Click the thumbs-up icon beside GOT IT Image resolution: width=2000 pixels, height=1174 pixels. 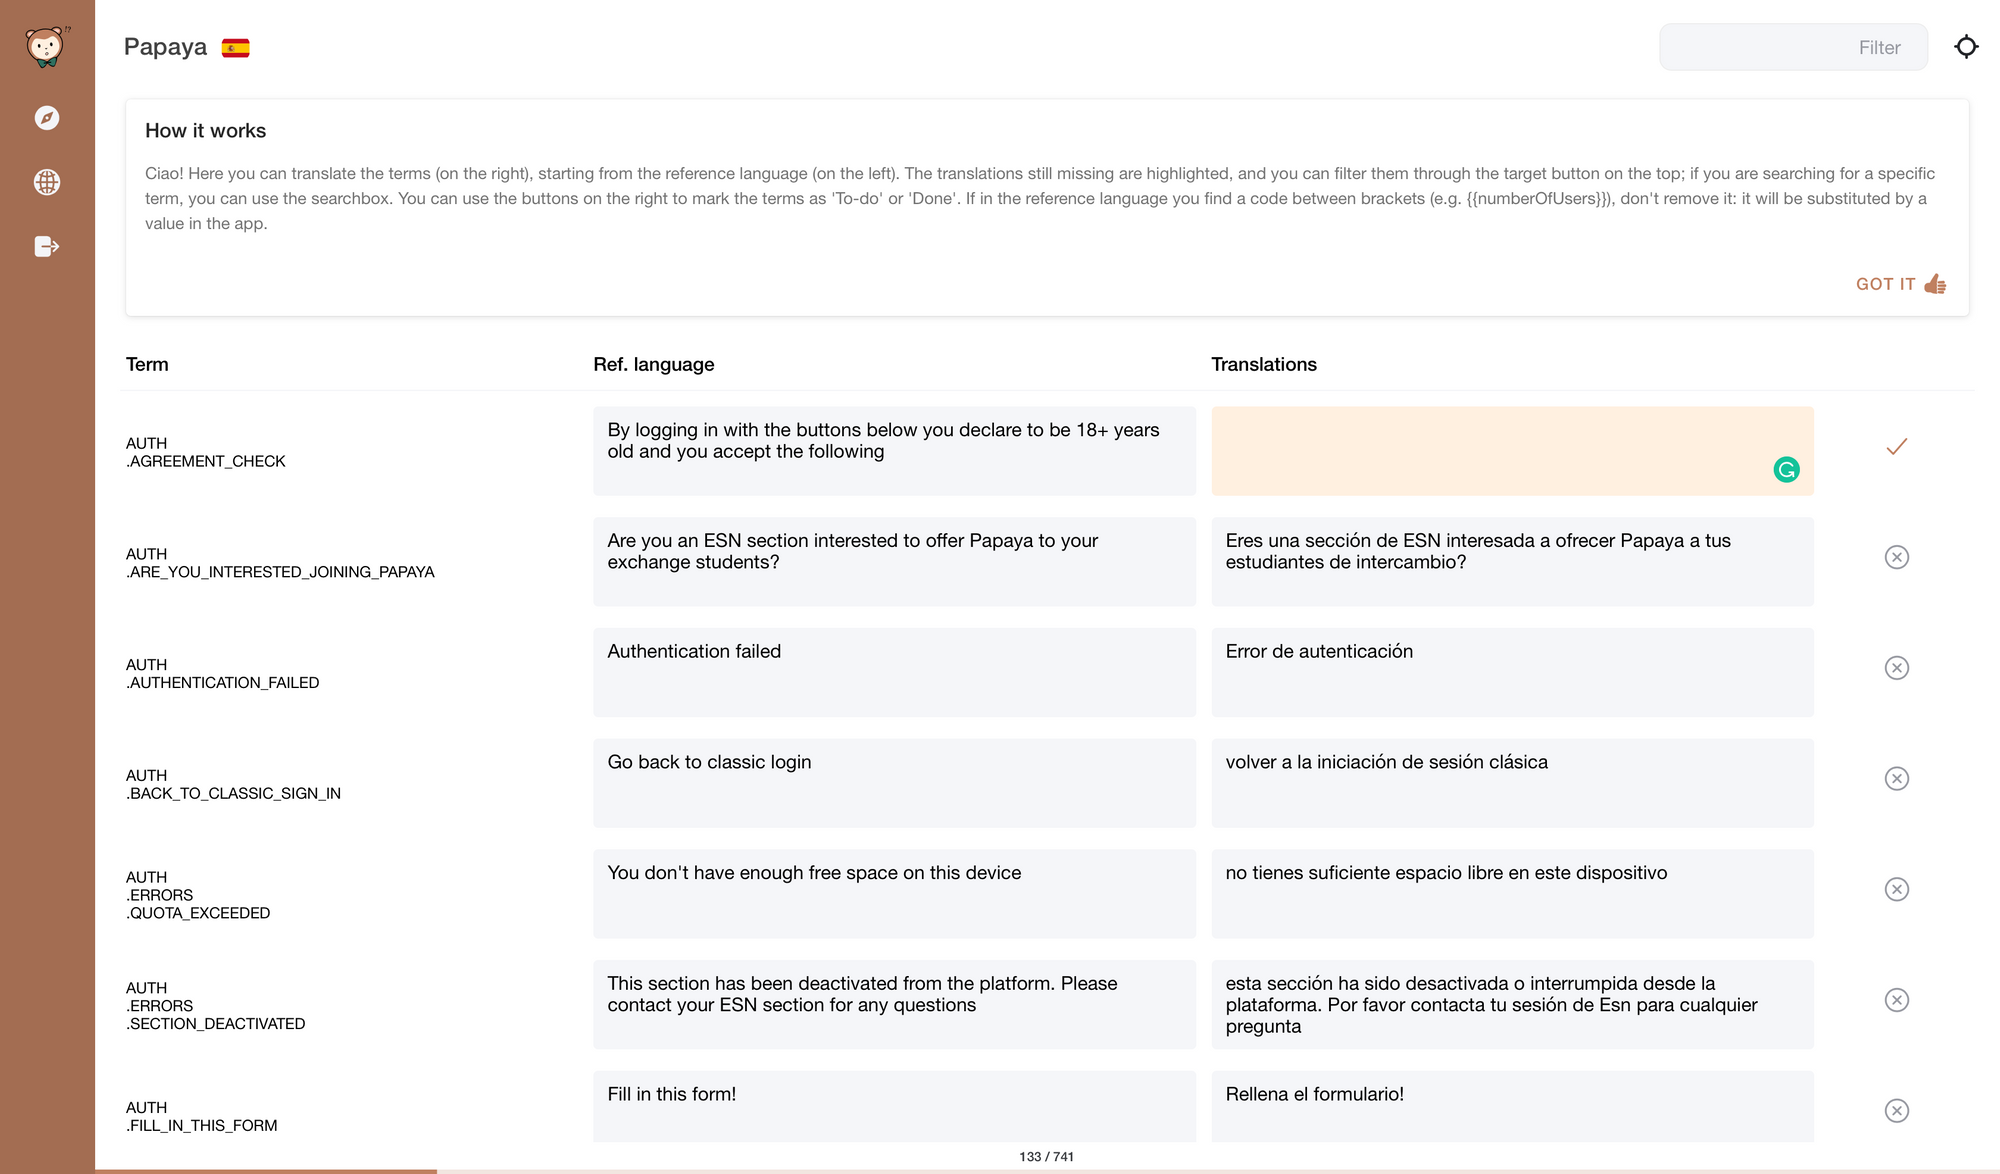pyautogui.click(x=1935, y=284)
